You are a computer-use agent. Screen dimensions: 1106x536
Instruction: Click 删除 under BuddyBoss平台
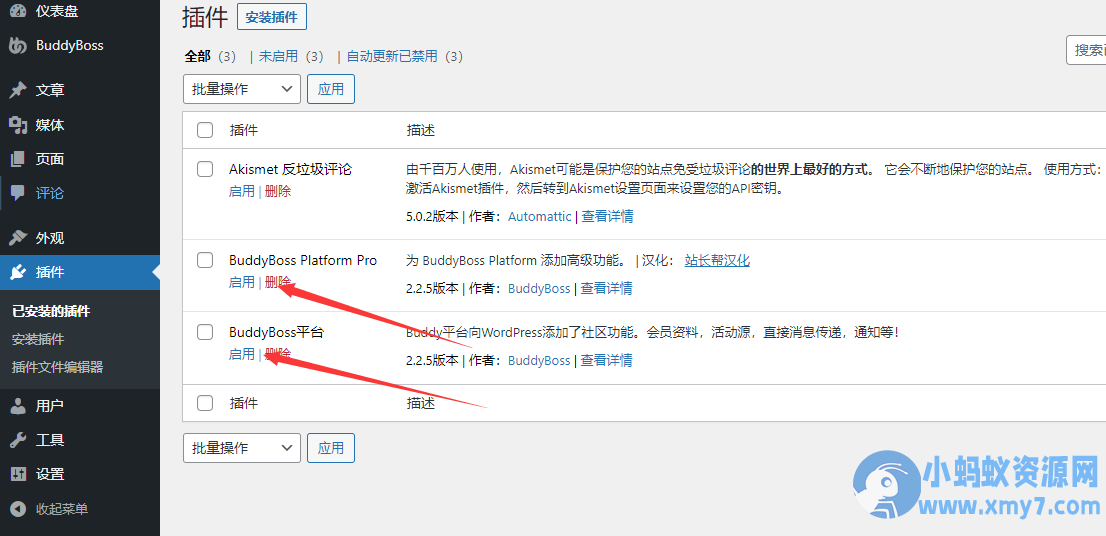(278, 354)
